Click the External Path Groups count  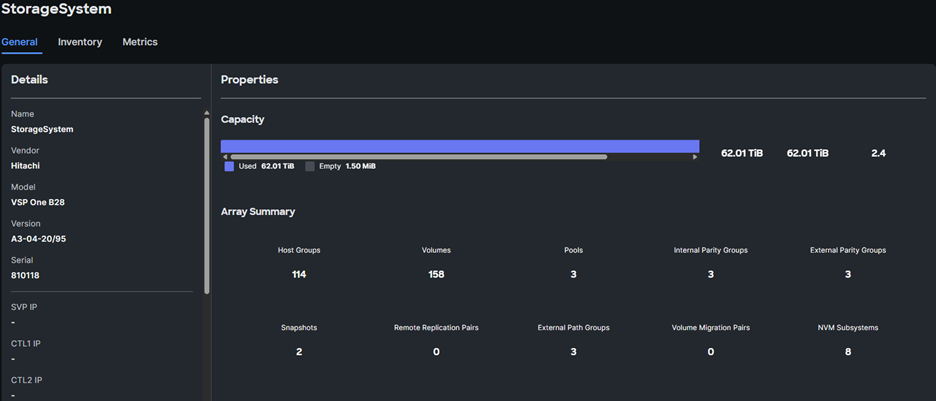(573, 351)
